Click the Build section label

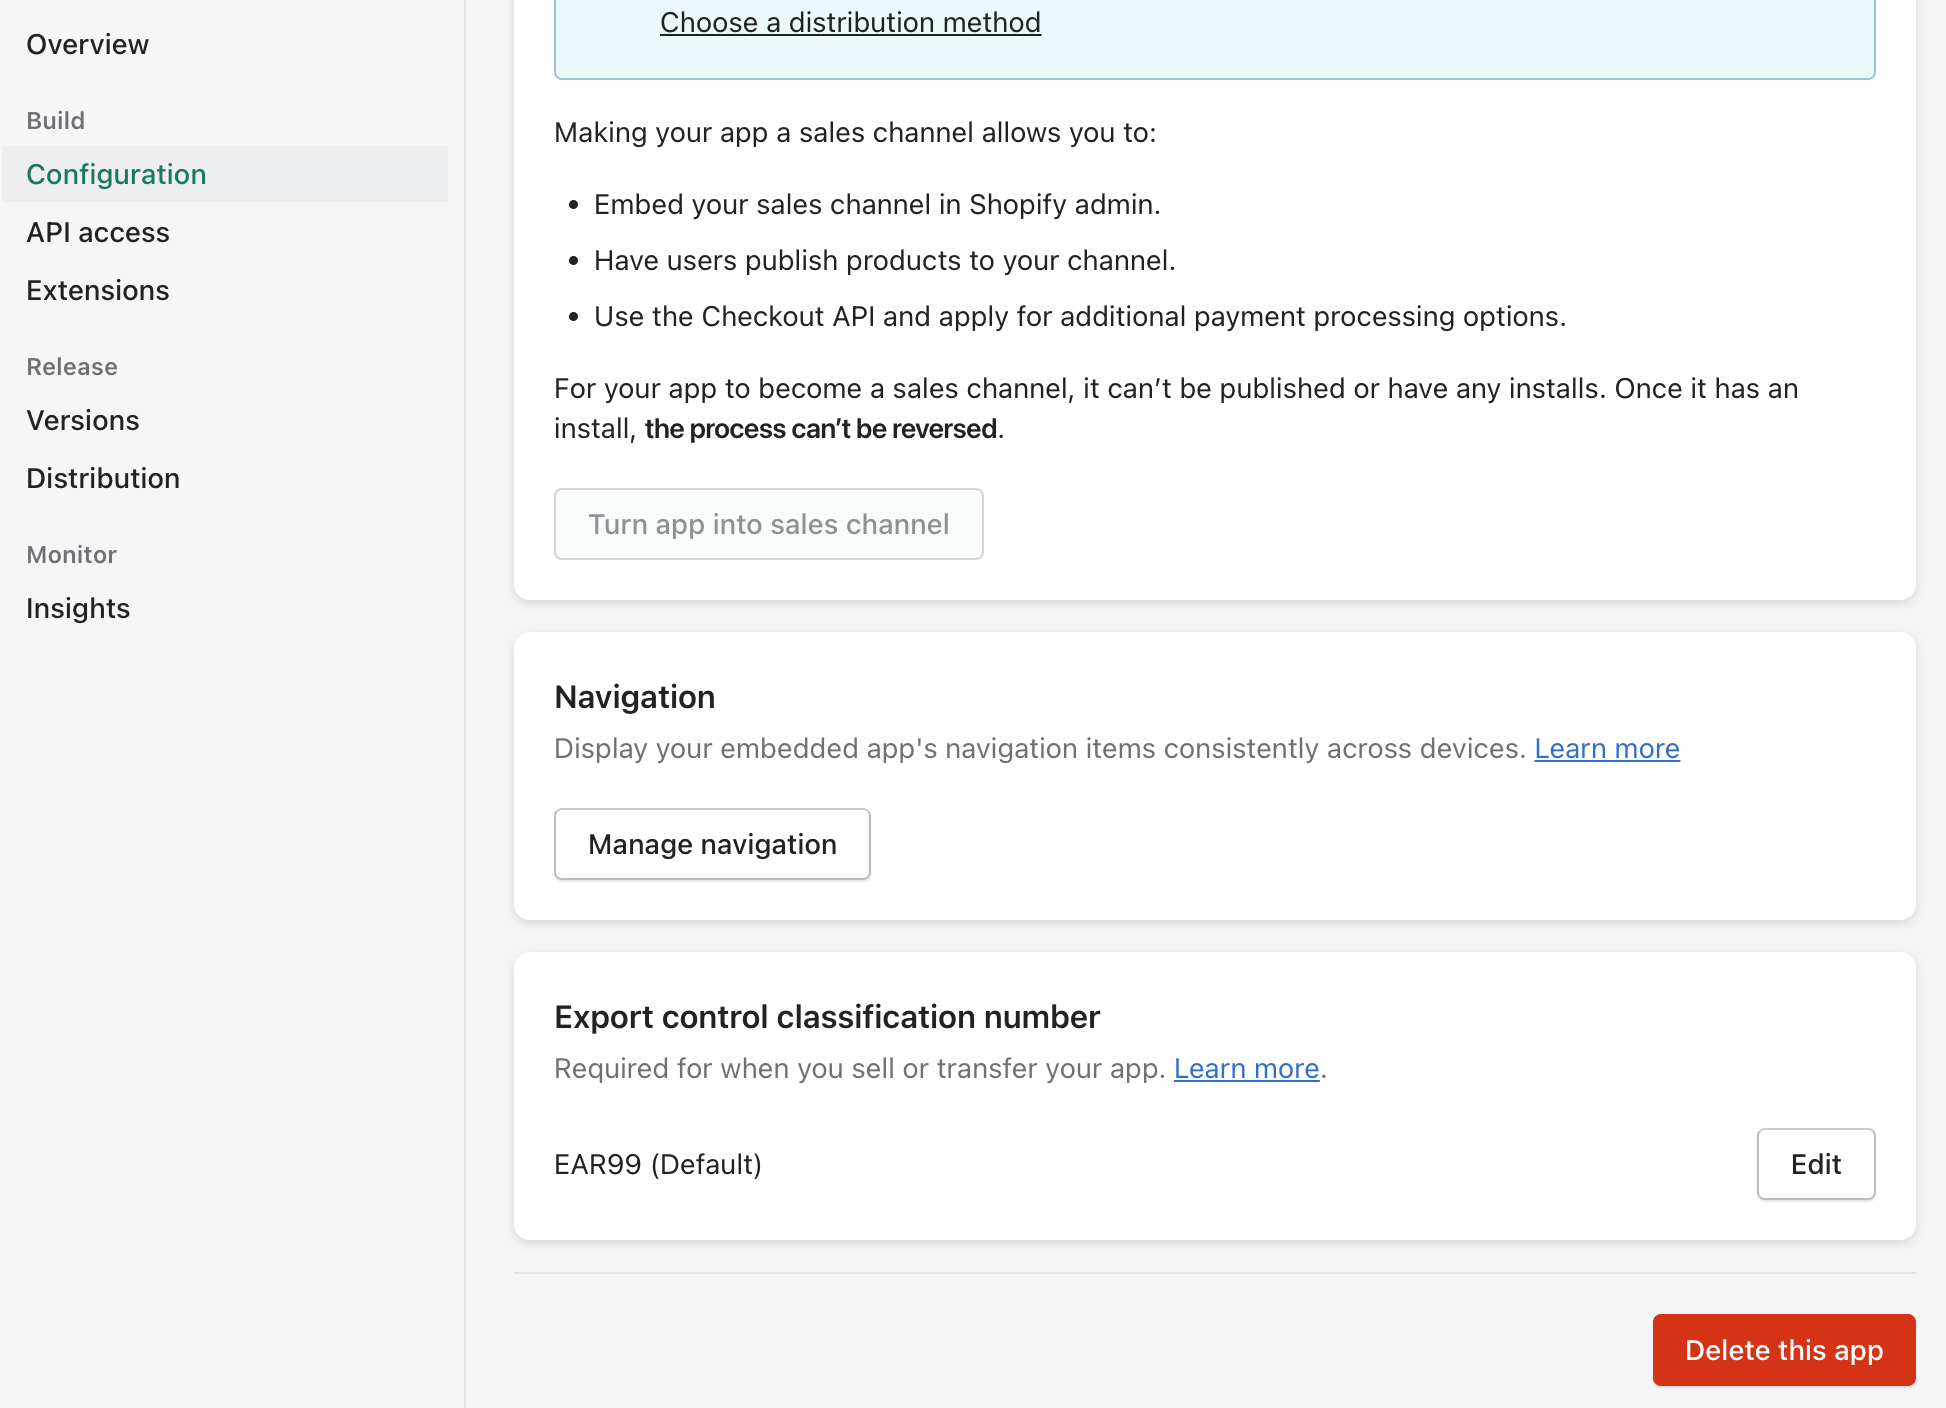tap(56, 120)
